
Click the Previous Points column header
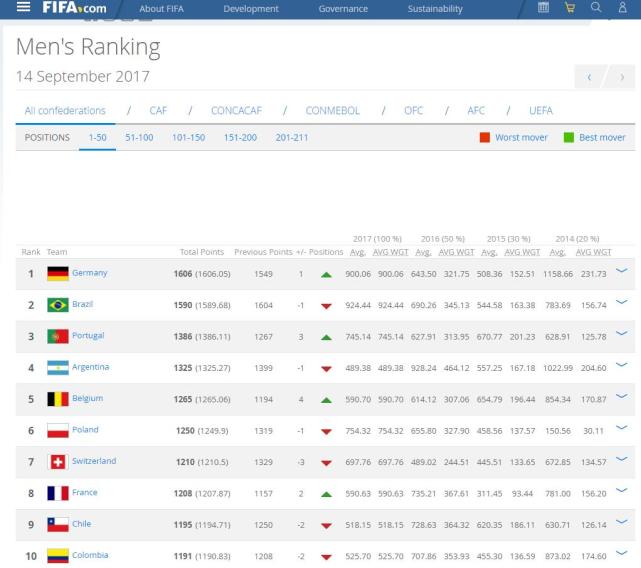tap(263, 252)
